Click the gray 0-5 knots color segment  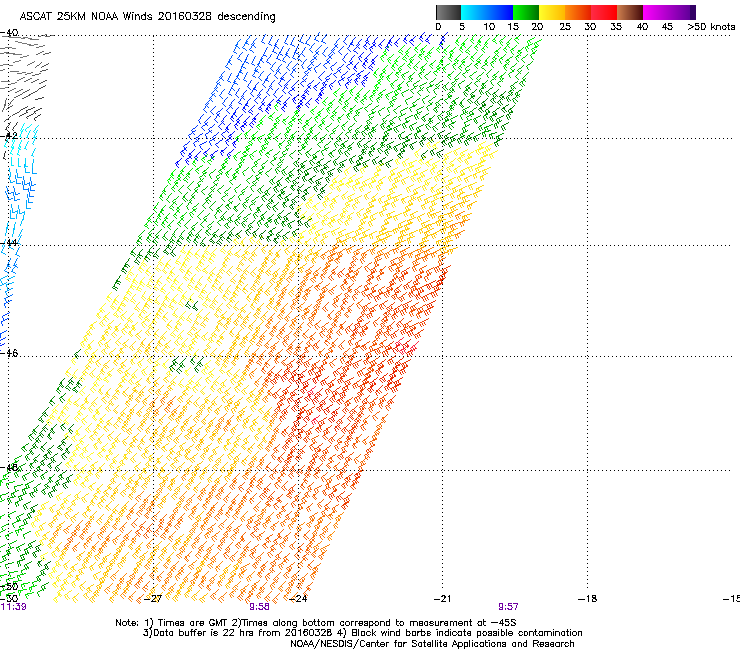click(x=448, y=12)
